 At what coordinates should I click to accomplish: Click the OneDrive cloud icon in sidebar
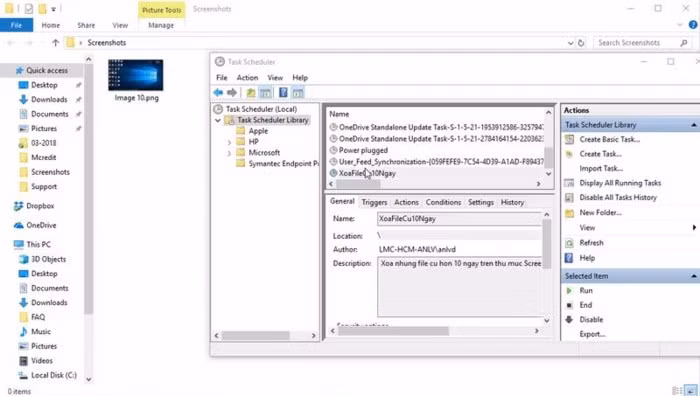pos(18,225)
